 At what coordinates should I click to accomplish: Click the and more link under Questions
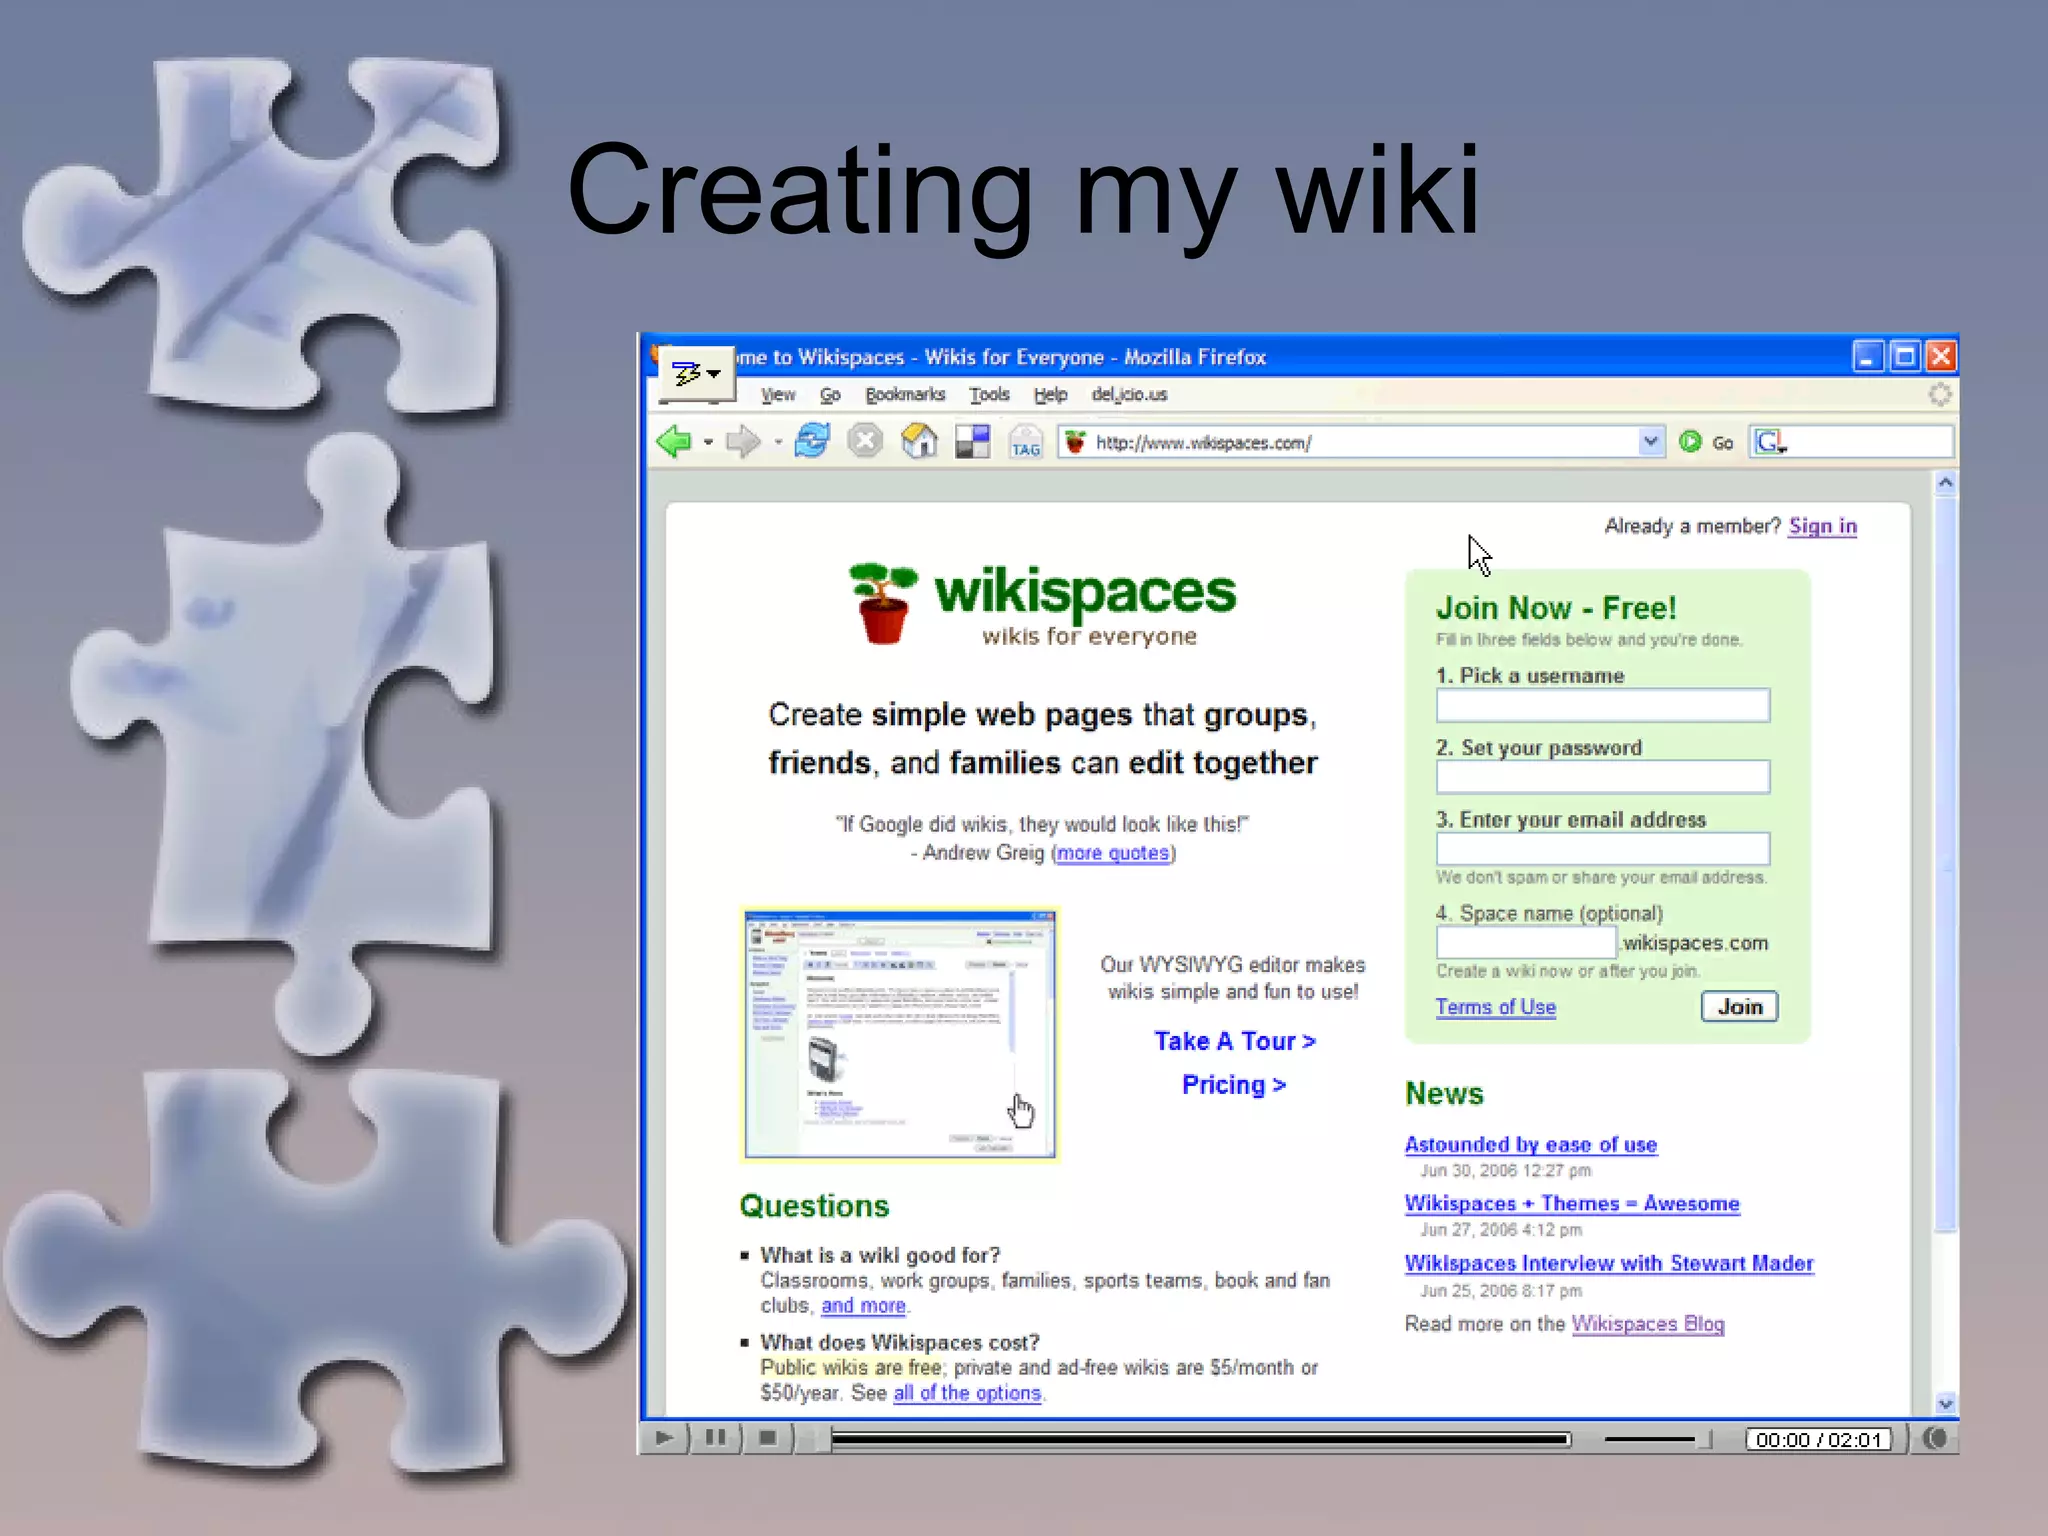[863, 1306]
